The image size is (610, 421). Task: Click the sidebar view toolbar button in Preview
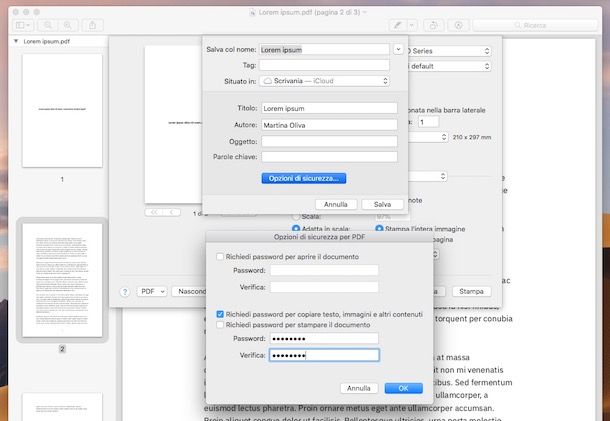coord(23,25)
